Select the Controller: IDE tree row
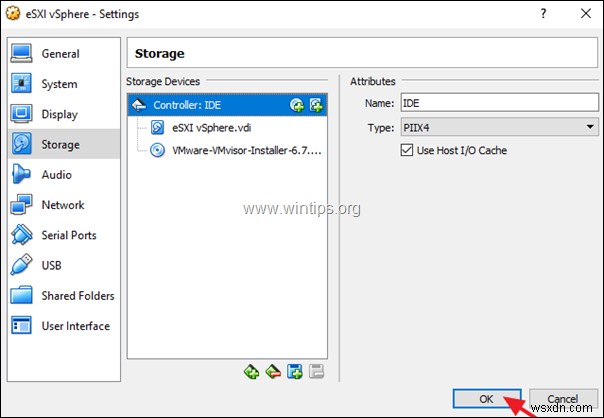 click(227, 105)
